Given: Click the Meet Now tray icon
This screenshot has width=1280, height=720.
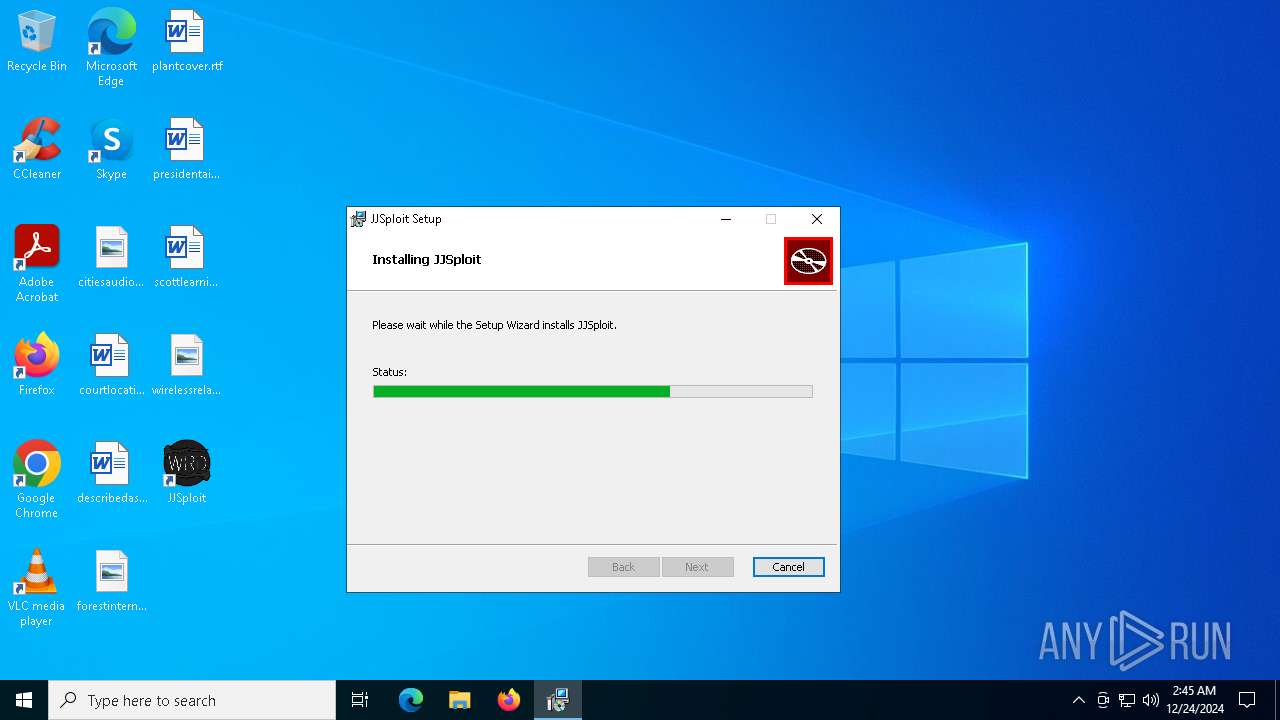Looking at the screenshot, I should 1102,700.
